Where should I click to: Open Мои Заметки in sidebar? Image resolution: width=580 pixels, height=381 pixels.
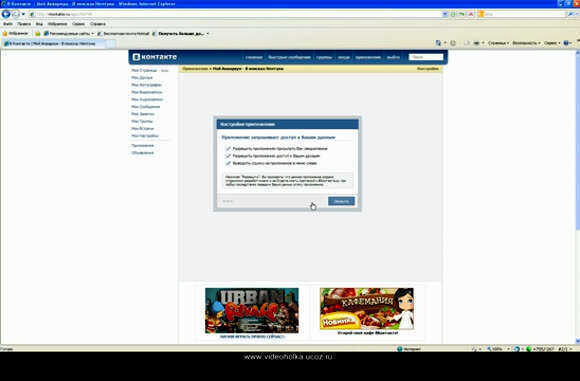(x=143, y=114)
